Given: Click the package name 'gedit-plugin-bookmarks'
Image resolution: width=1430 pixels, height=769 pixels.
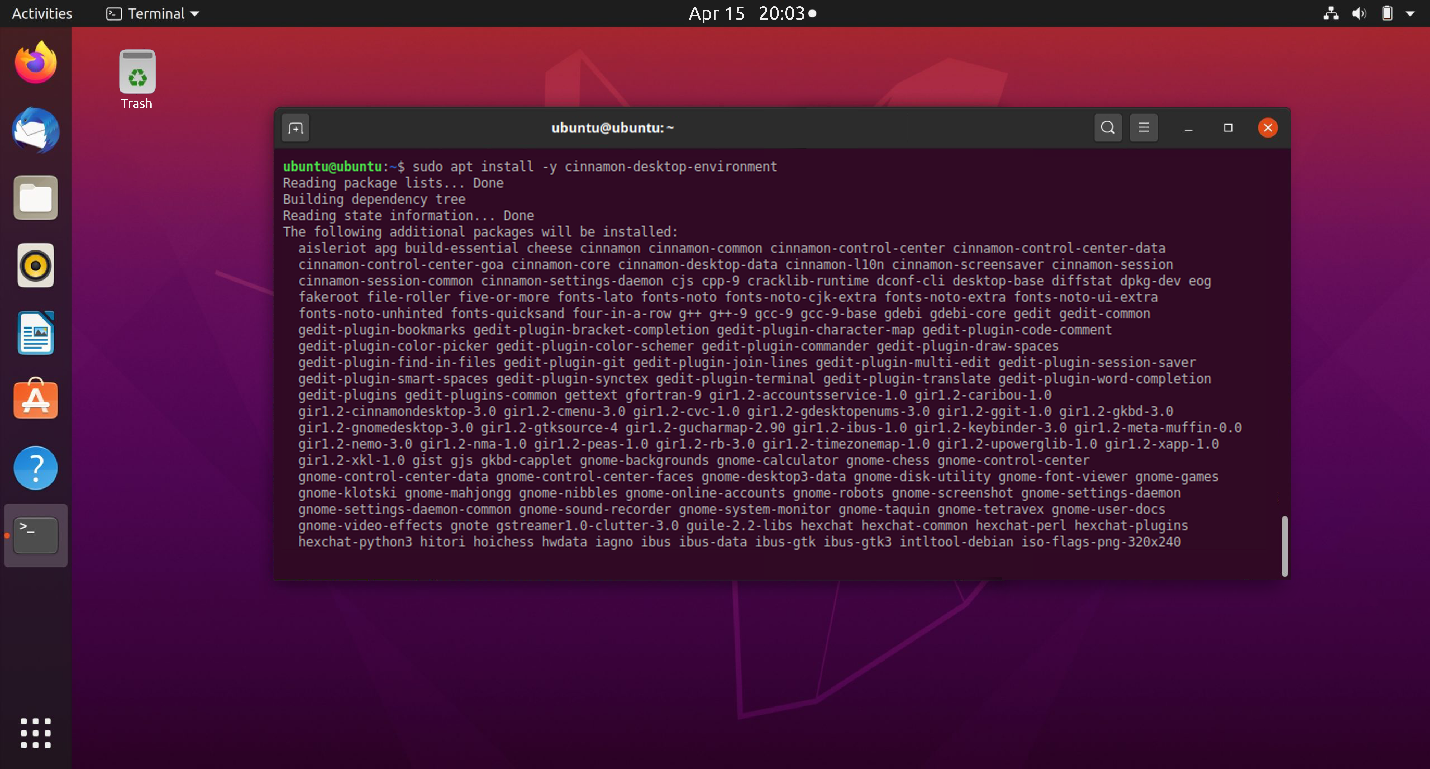Looking at the screenshot, I should (382, 330).
